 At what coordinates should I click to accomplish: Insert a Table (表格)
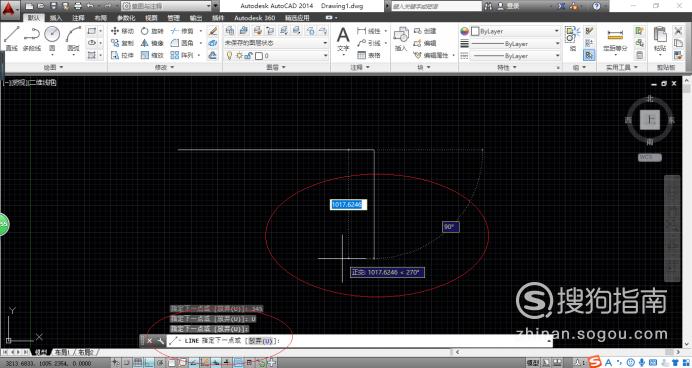point(369,55)
